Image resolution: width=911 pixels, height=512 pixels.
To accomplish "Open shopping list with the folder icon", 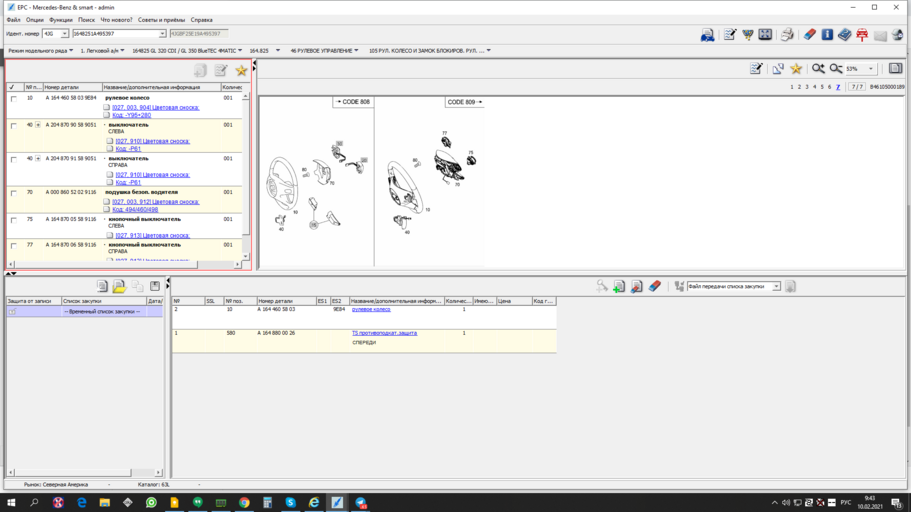I will click(x=119, y=286).
